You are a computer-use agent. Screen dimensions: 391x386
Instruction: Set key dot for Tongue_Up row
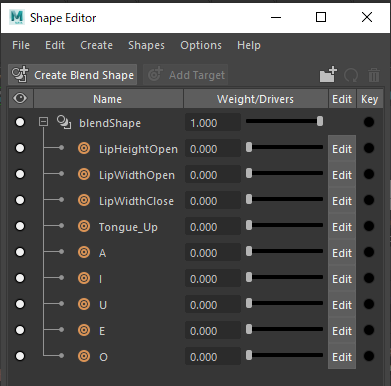[369, 226]
